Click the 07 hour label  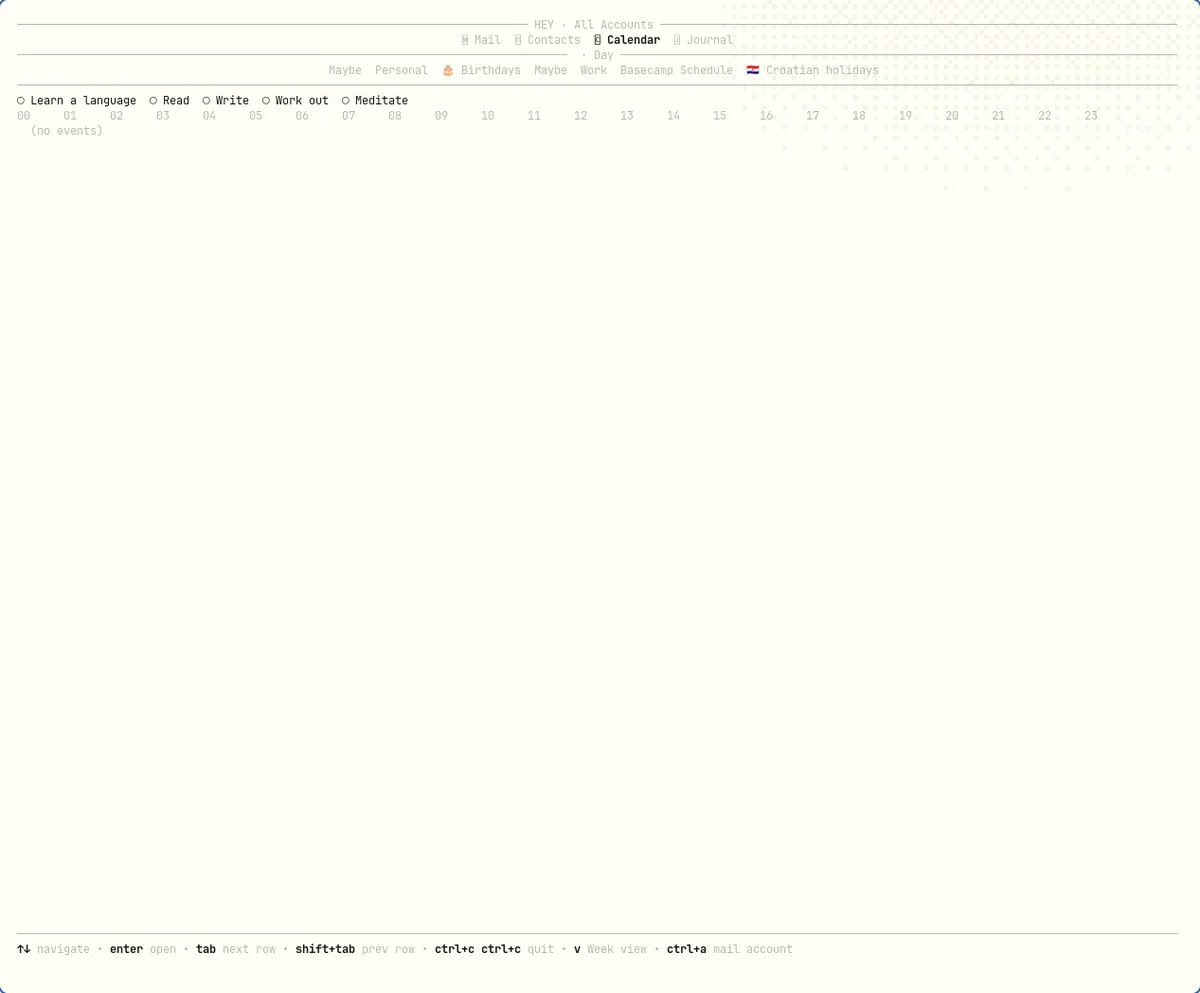[349, 116]
